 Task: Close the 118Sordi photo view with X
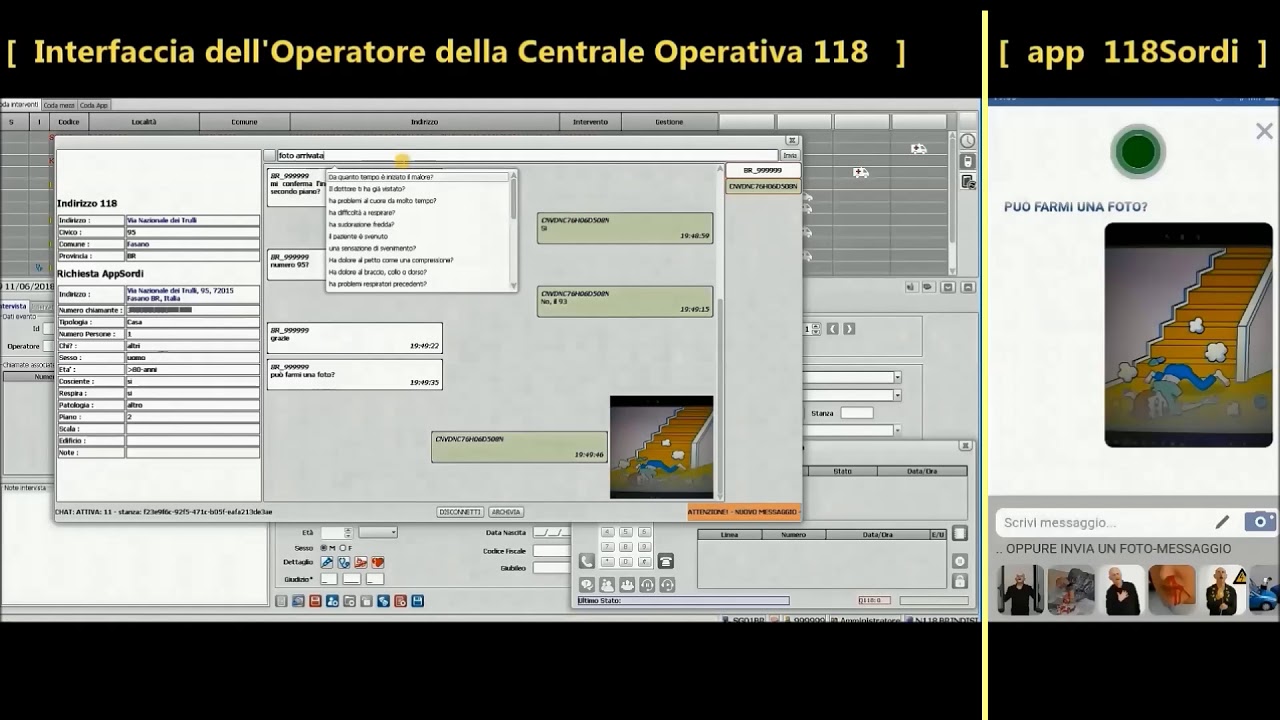tap(1264, 132)
